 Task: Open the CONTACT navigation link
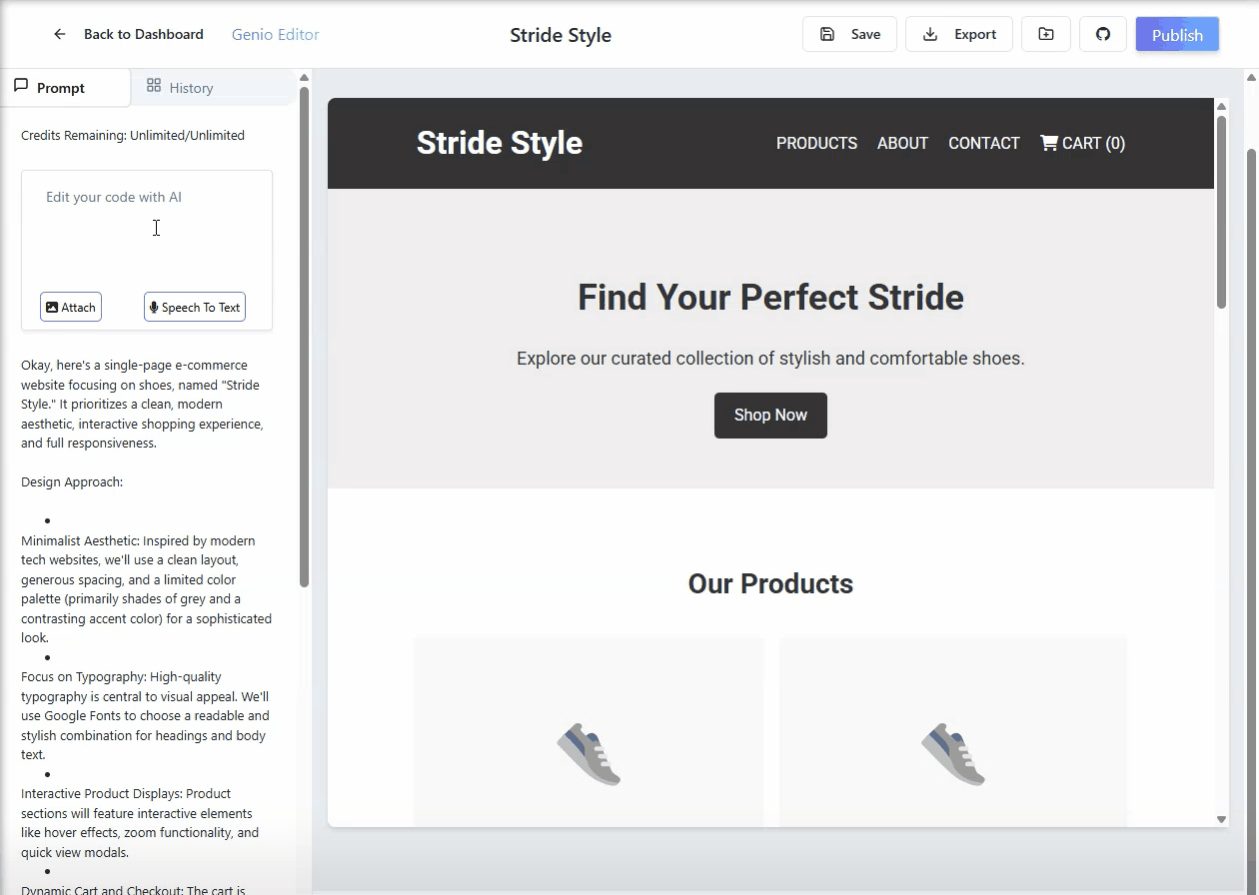pyautogui.click(x=983, y=143)
